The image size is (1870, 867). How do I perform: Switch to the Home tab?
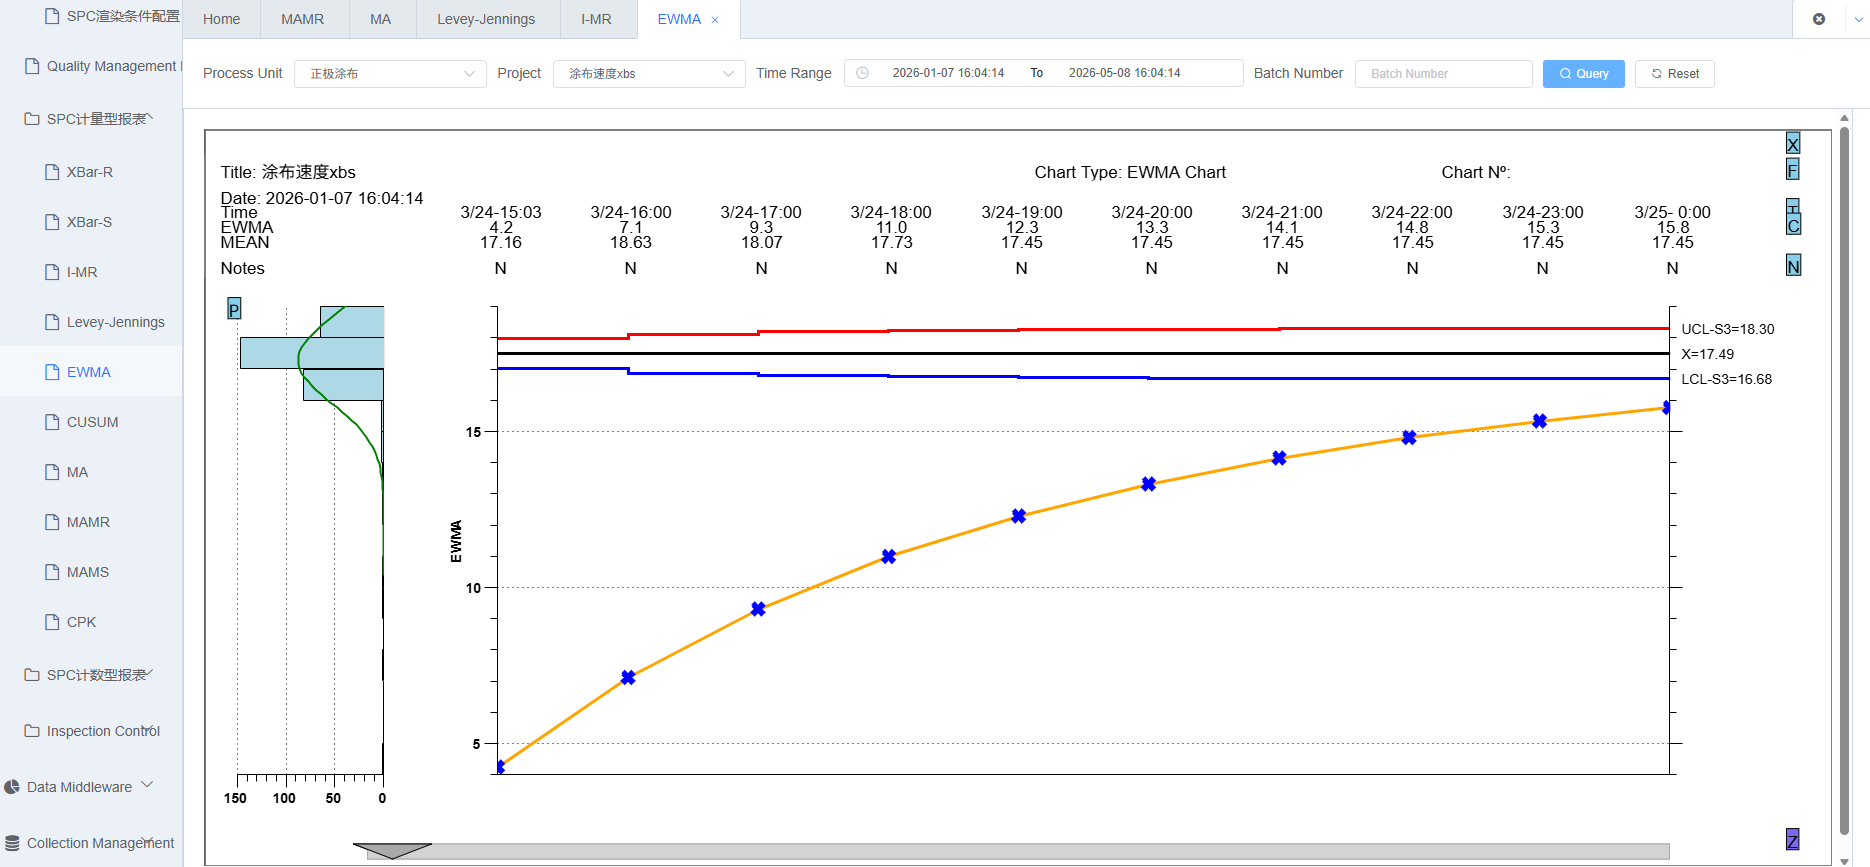(221, 19)
